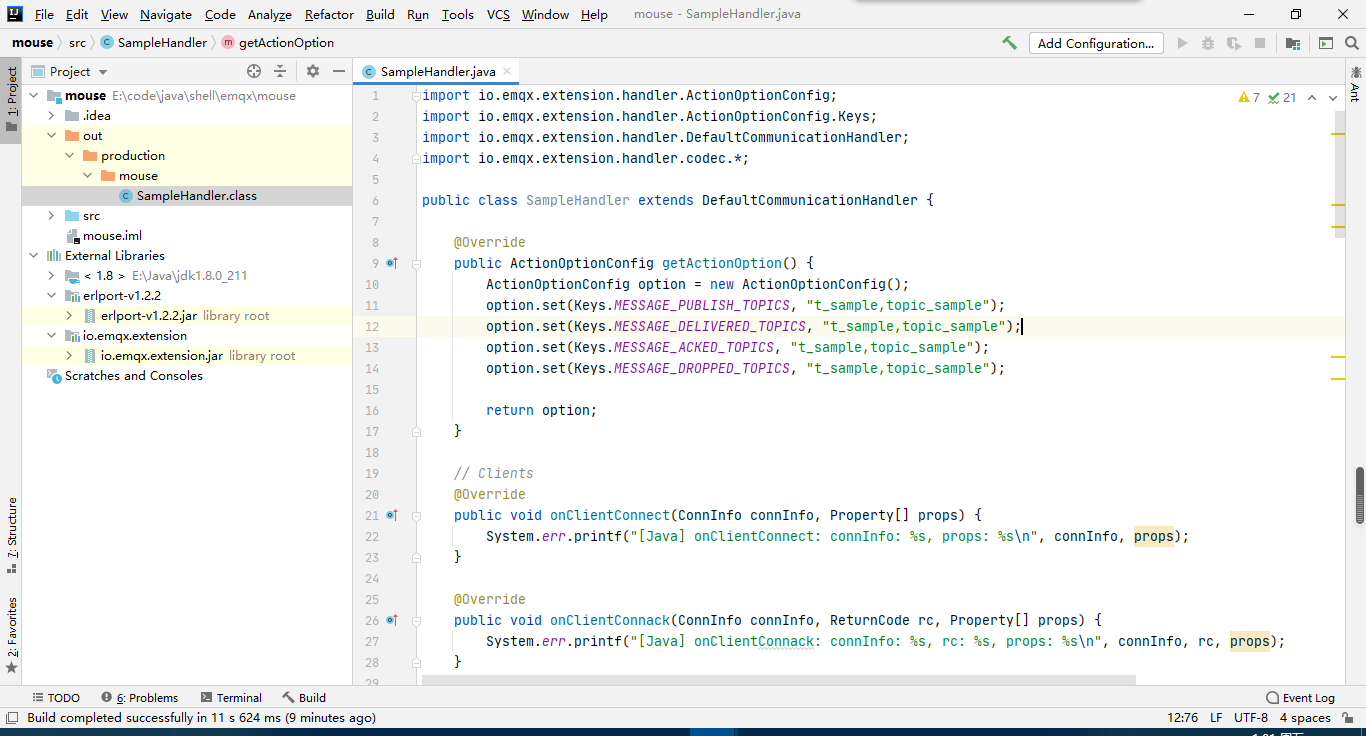Open the VCS menu
This screenshot has height=736, width=1366.
point(498,14)
